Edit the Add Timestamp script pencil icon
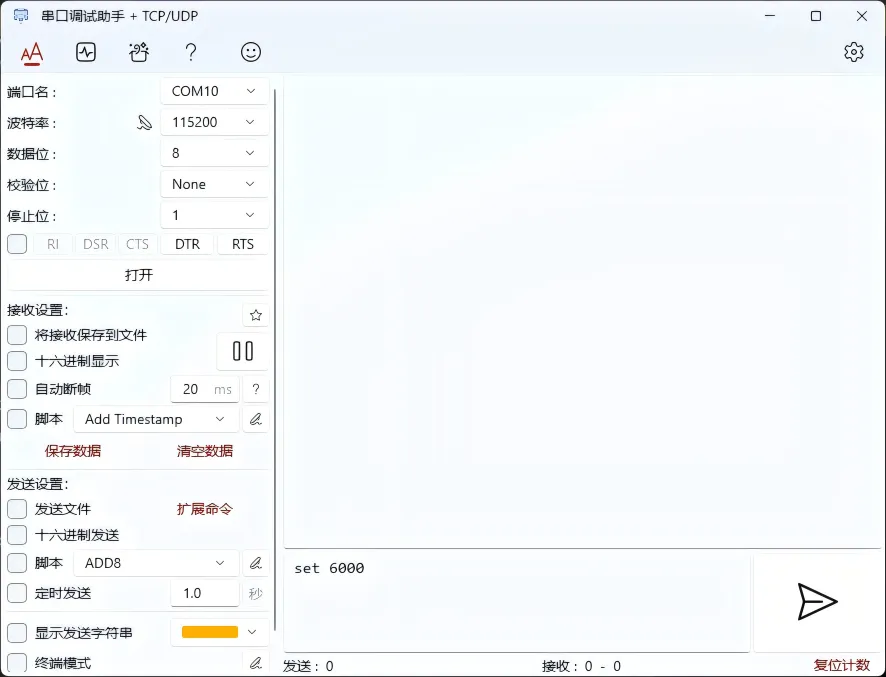Image resolution: width=886 pixels, height=677 pixels. tap(256, 419)
